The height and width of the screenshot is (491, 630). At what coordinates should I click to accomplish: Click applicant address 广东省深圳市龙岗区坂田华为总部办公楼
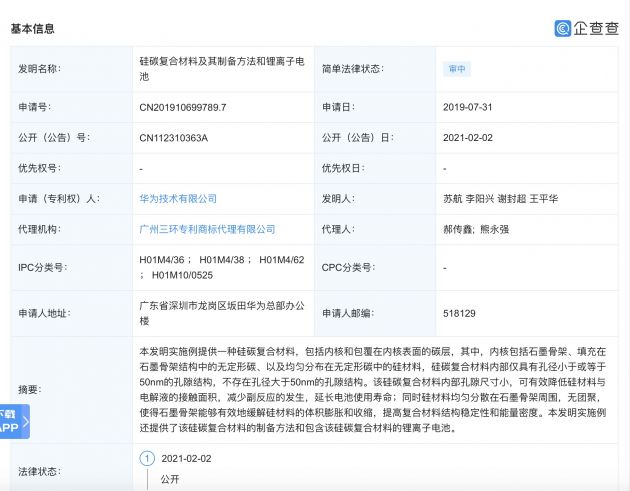click(222, 313)
